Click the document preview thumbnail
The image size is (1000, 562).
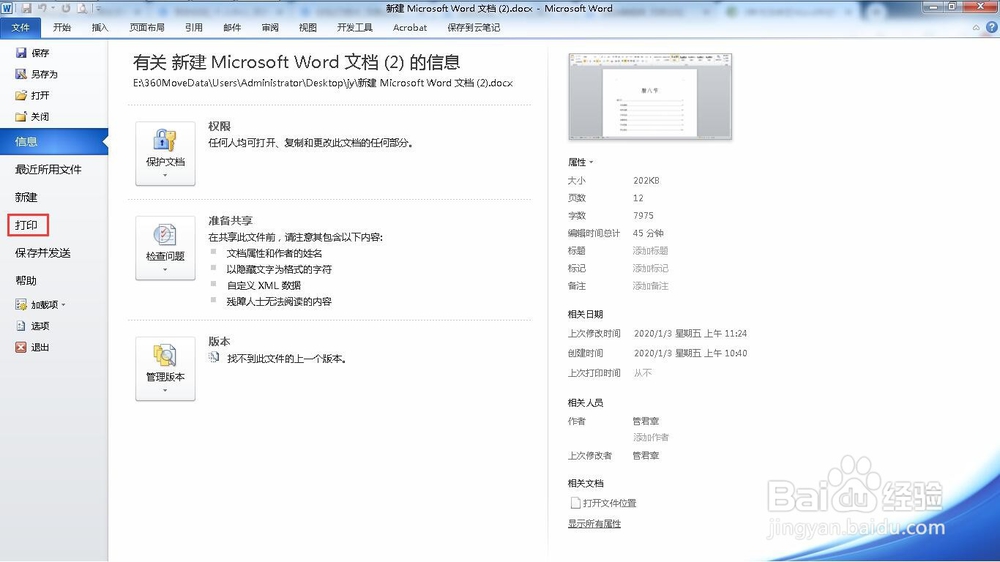click(x=650, y=96)
